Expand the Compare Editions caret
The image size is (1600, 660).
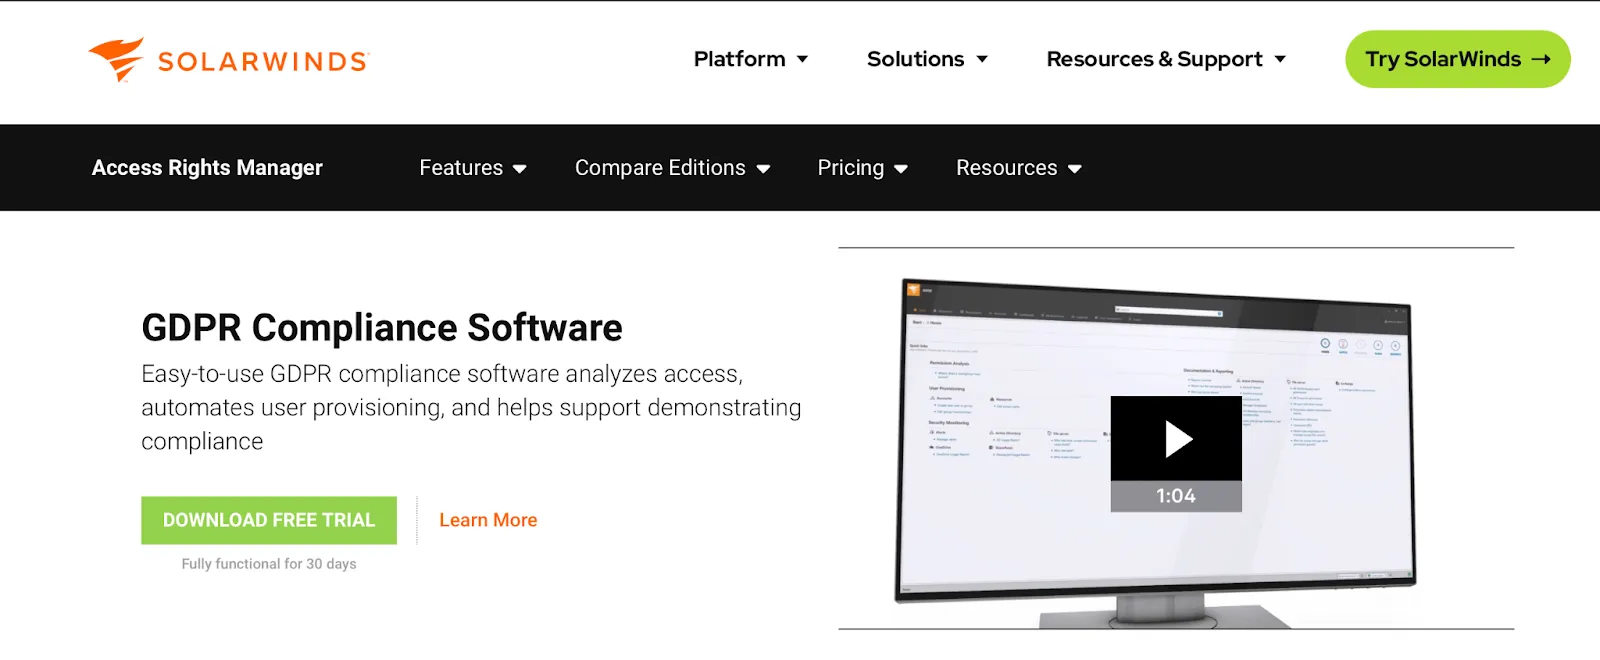[764, 169]
